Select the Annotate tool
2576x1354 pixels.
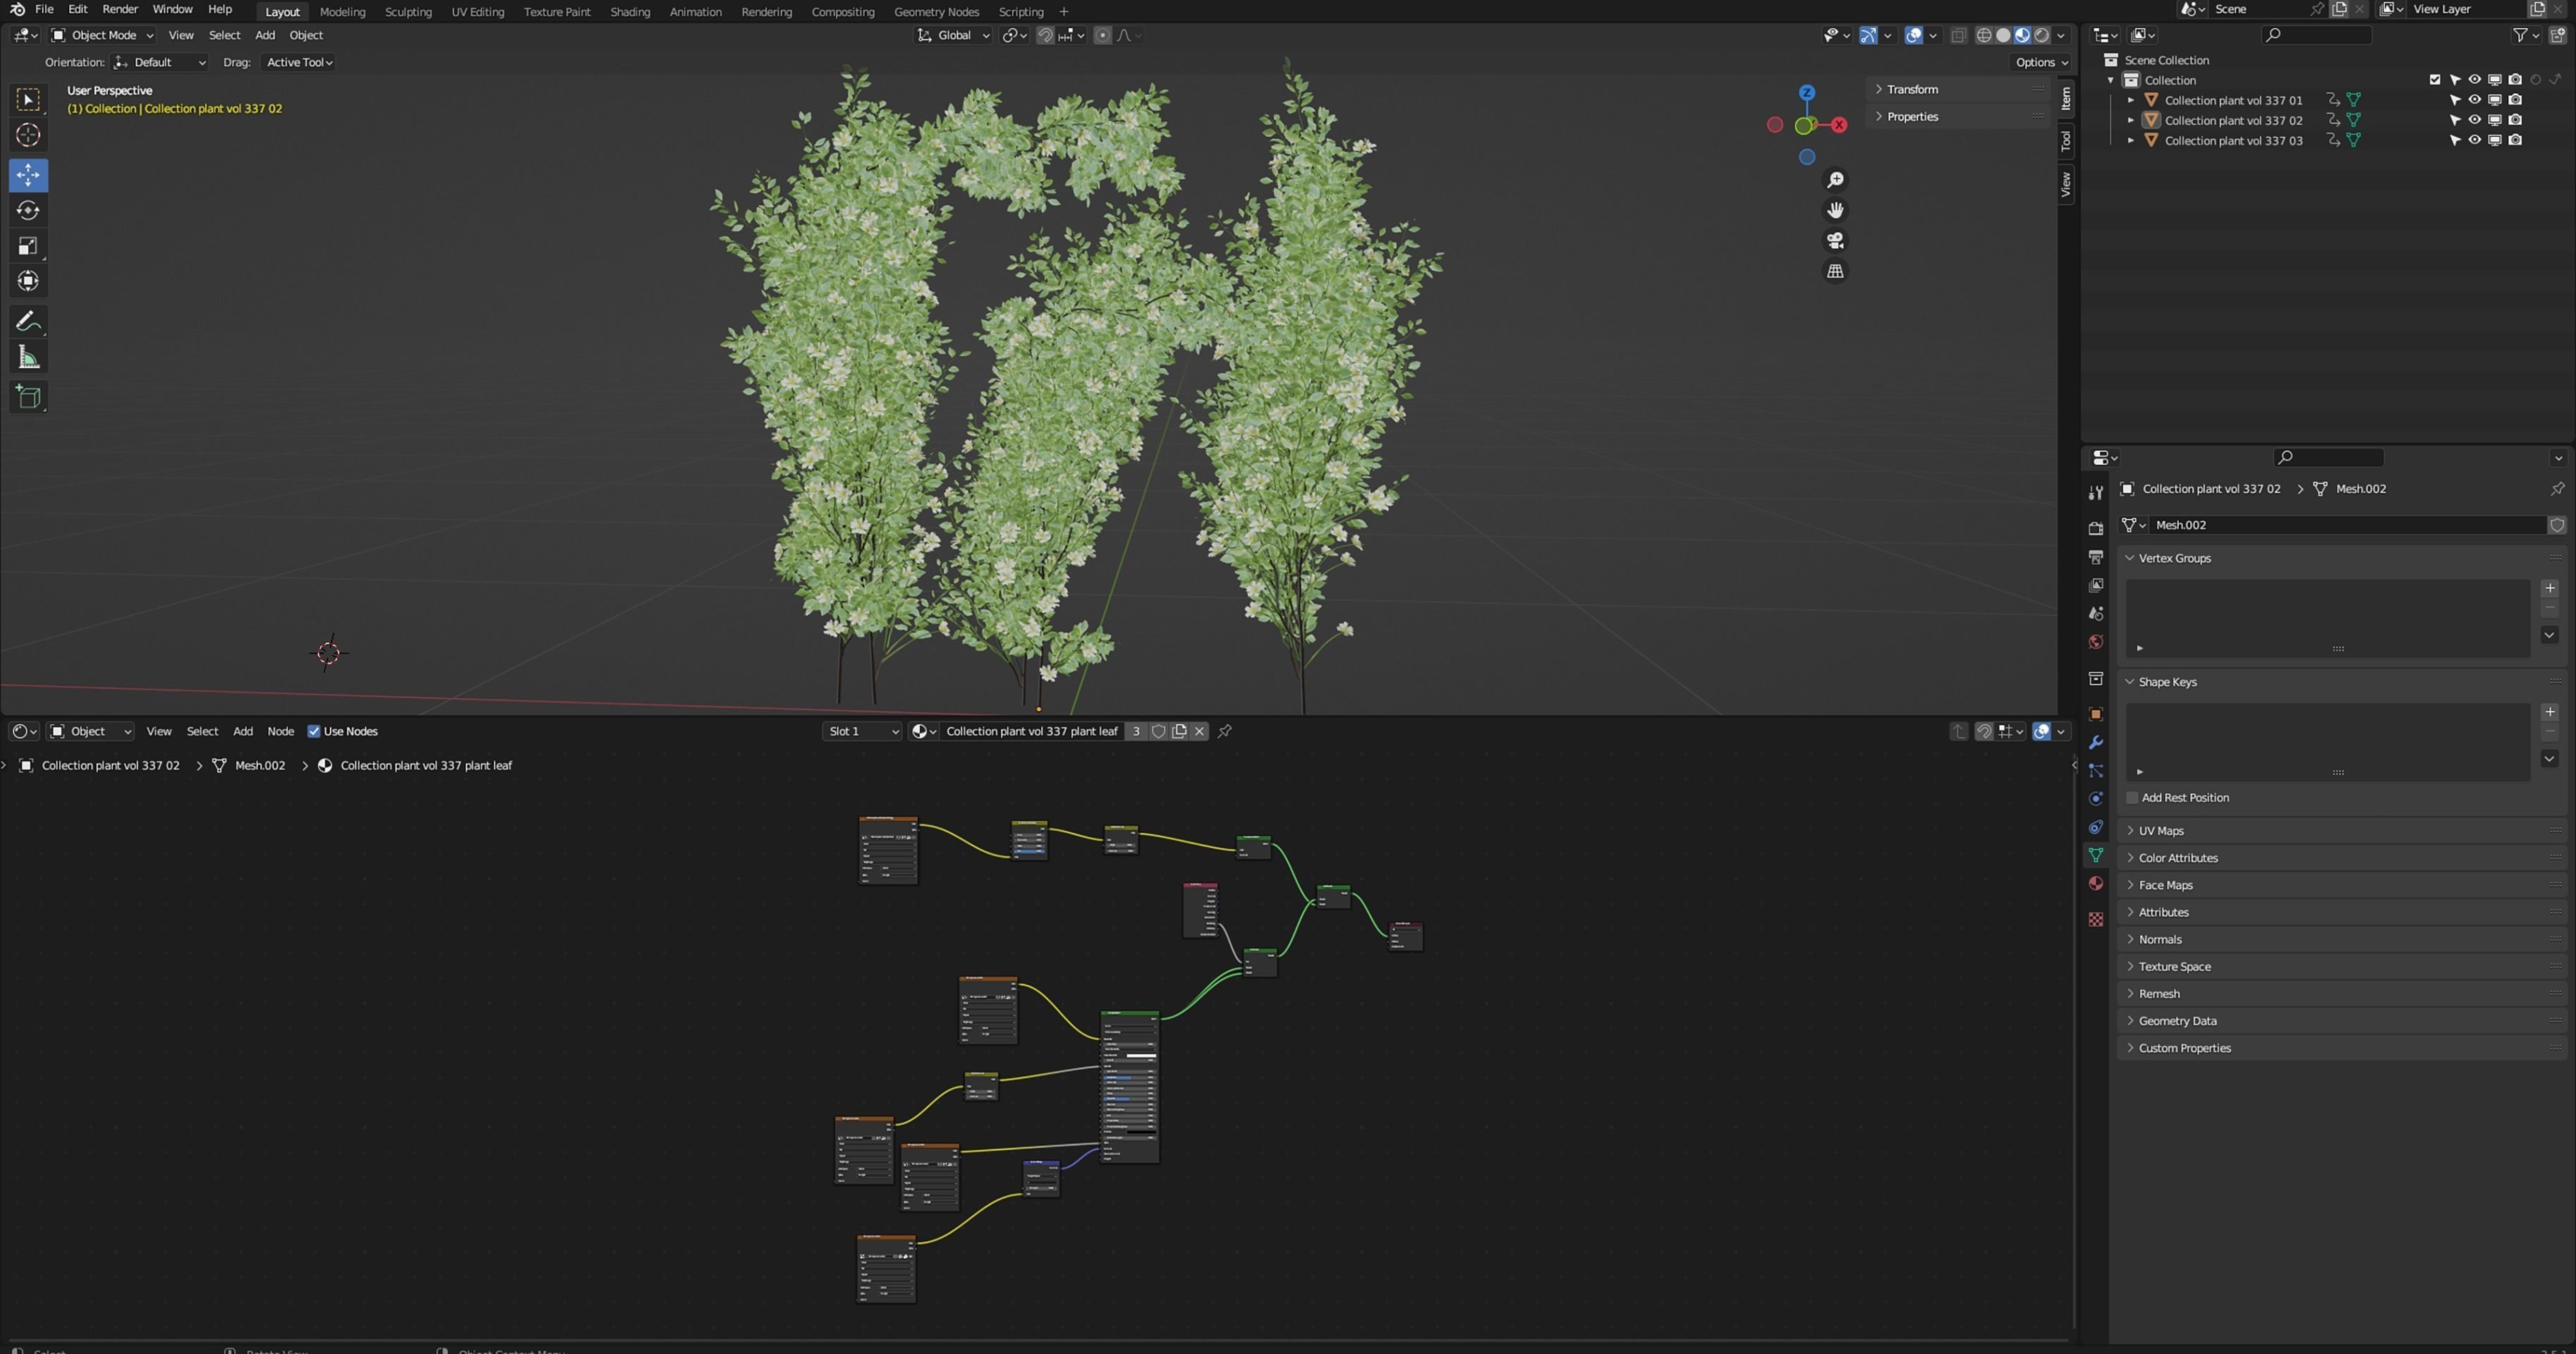pyautogui.click(x=28, y=321)
